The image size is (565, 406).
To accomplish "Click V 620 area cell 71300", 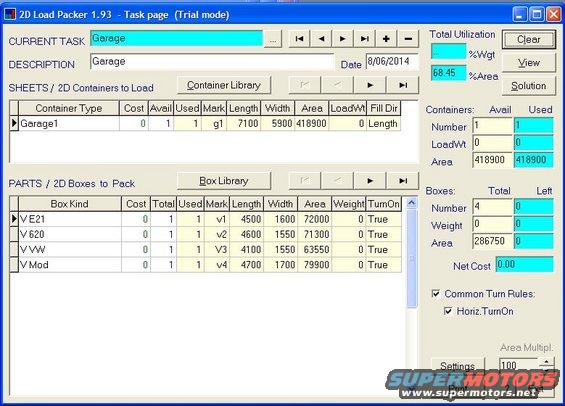I will pos(314,234).
